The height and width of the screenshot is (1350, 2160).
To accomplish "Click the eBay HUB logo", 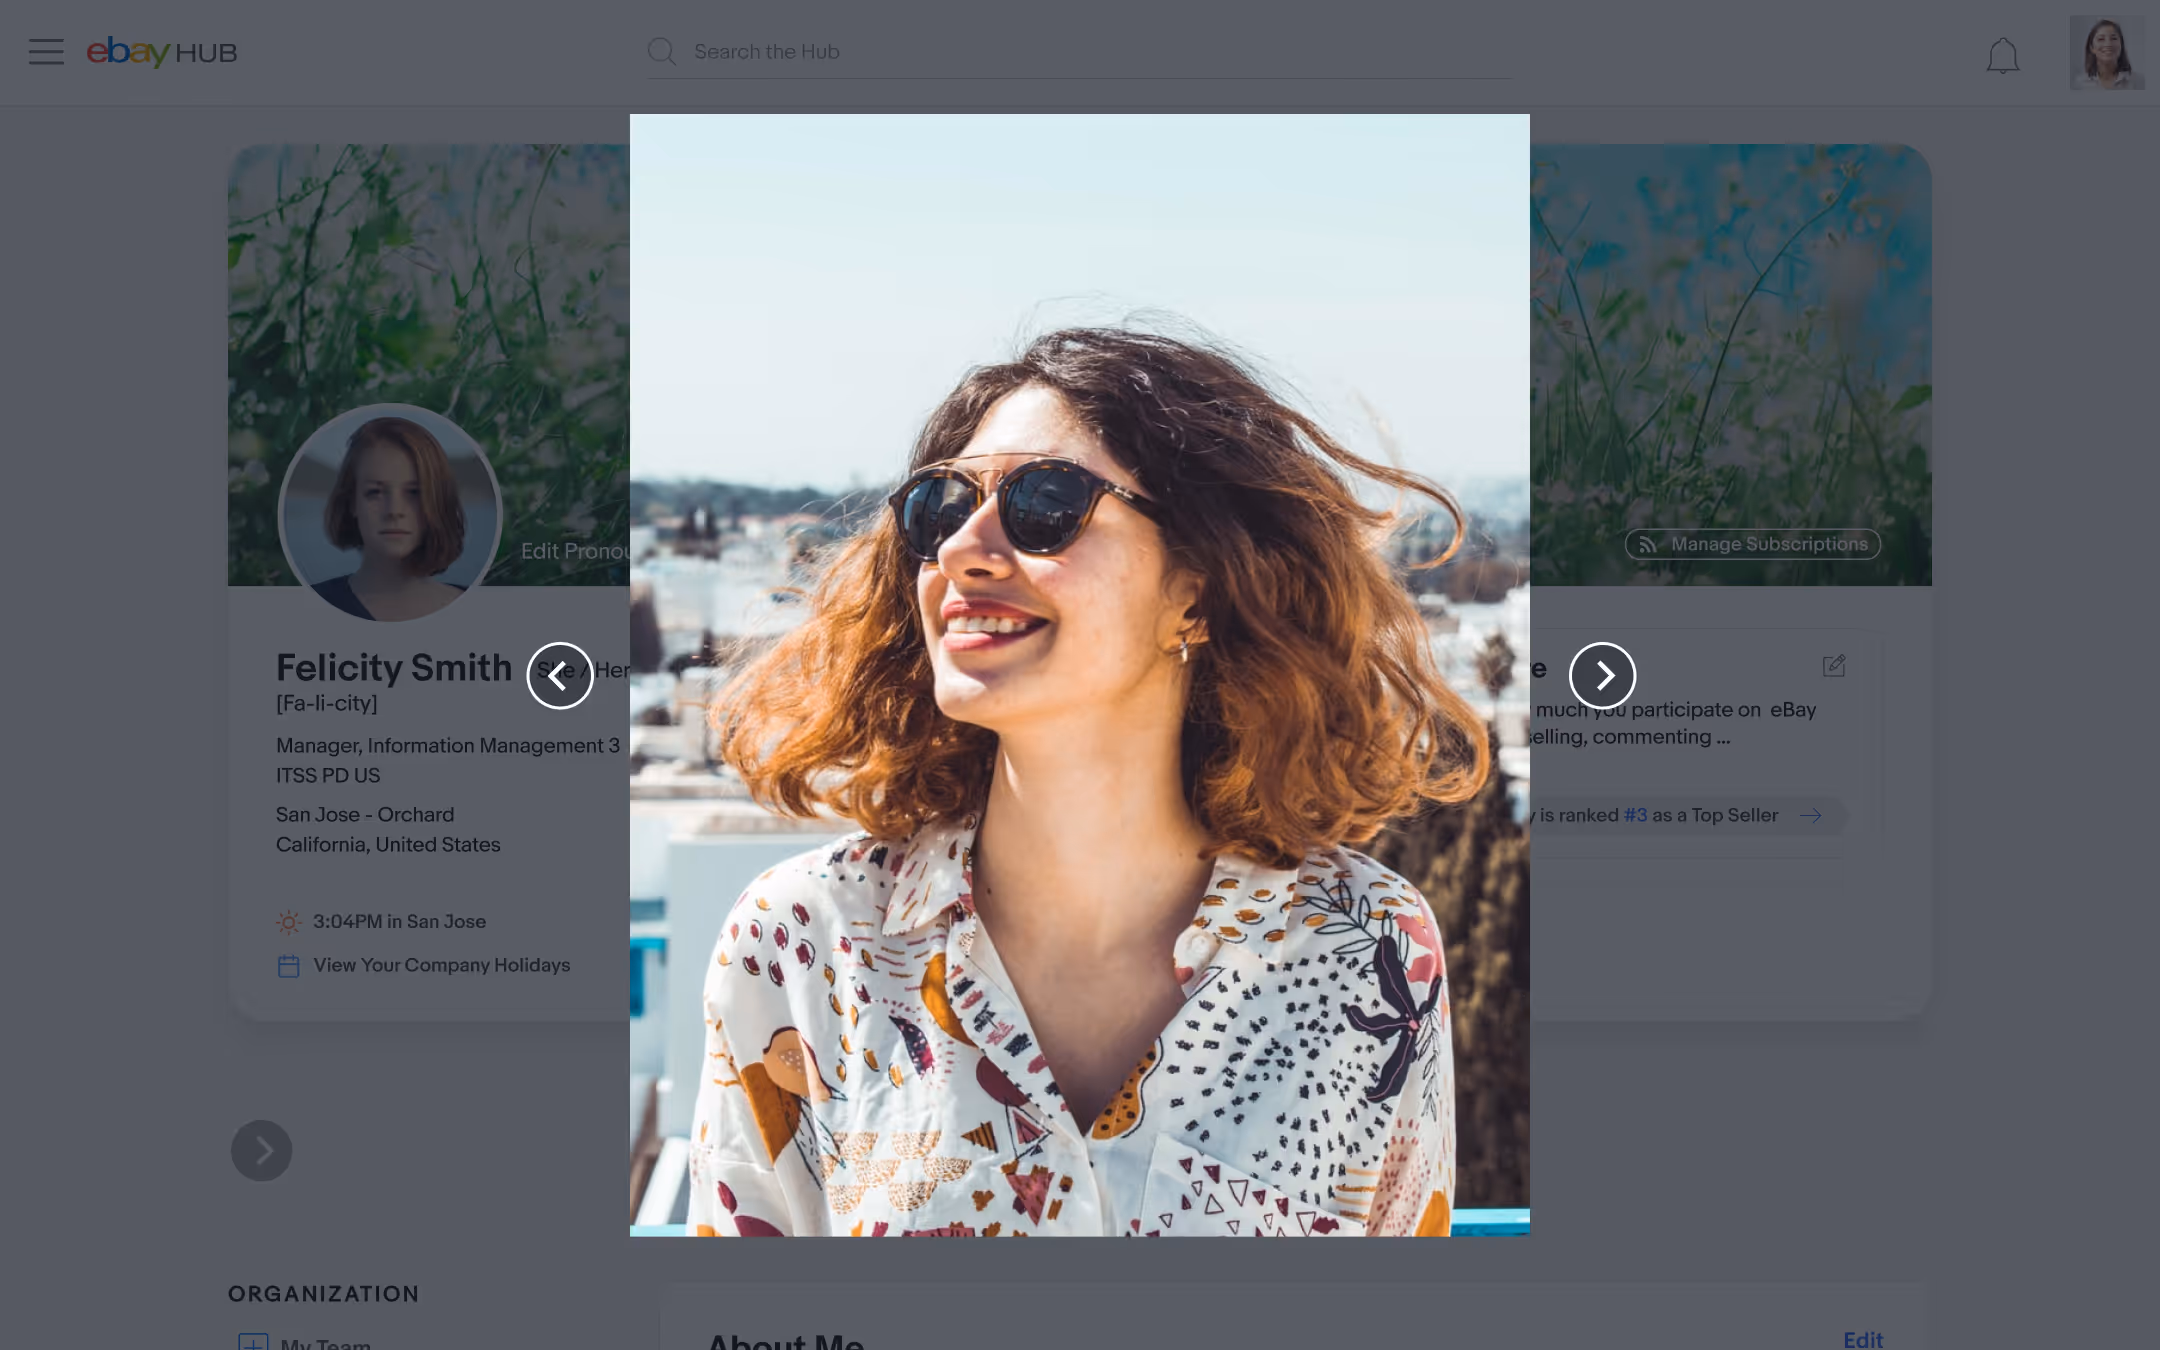I will (162, 52).
